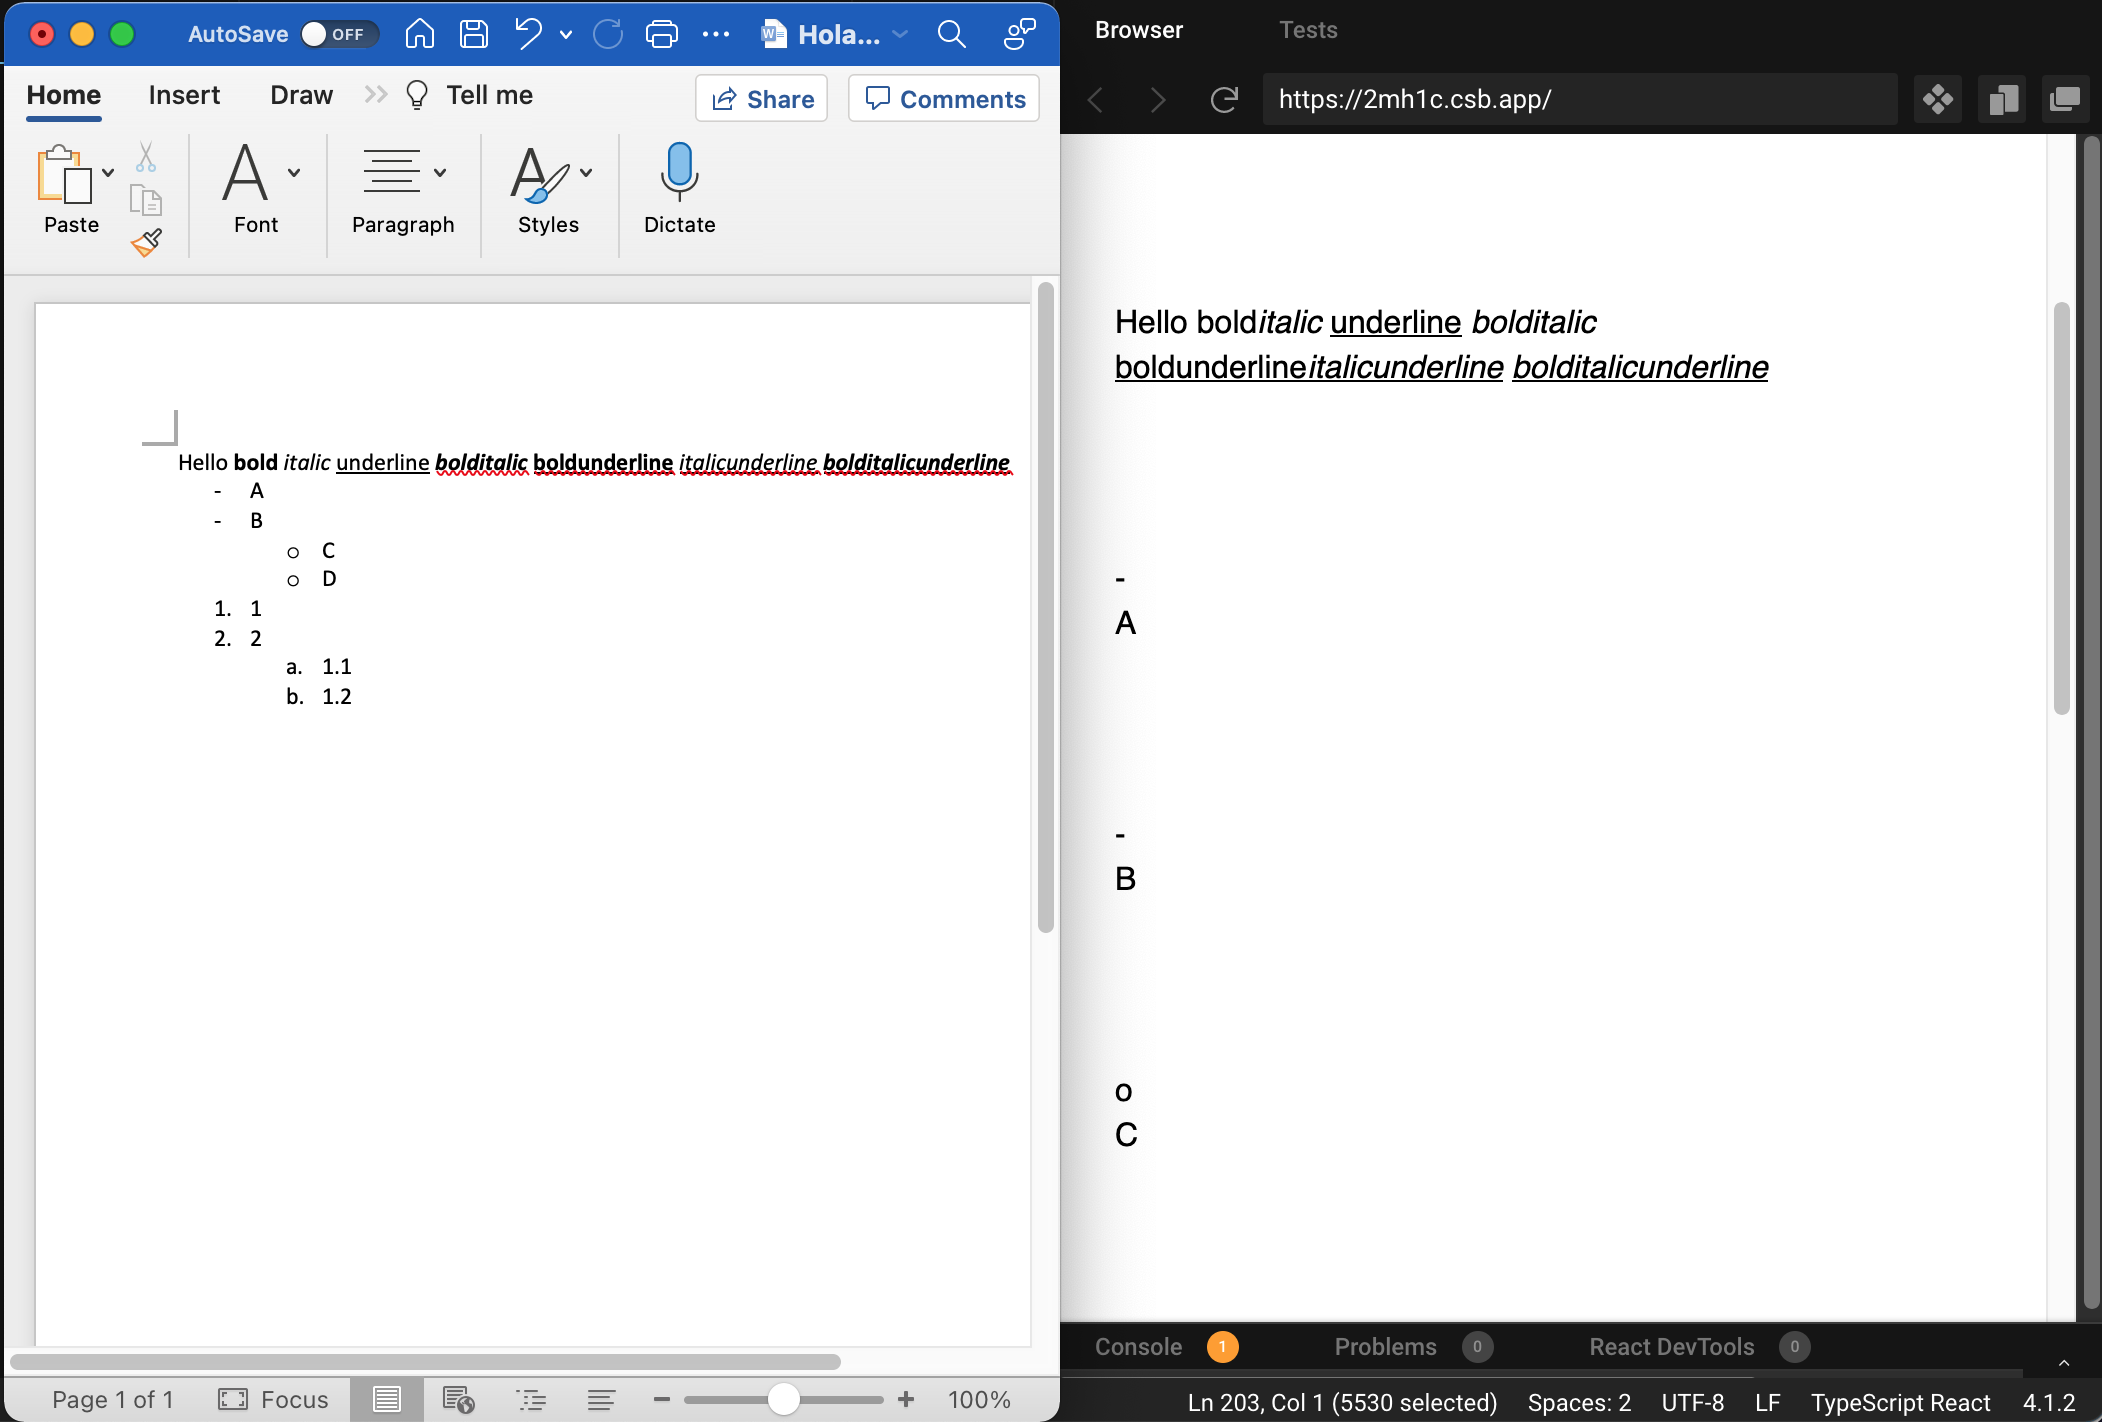Viewport: 2102px width, 1422px height.
Task: Select the Dictate tool
Action: click(x=678, y=190)
